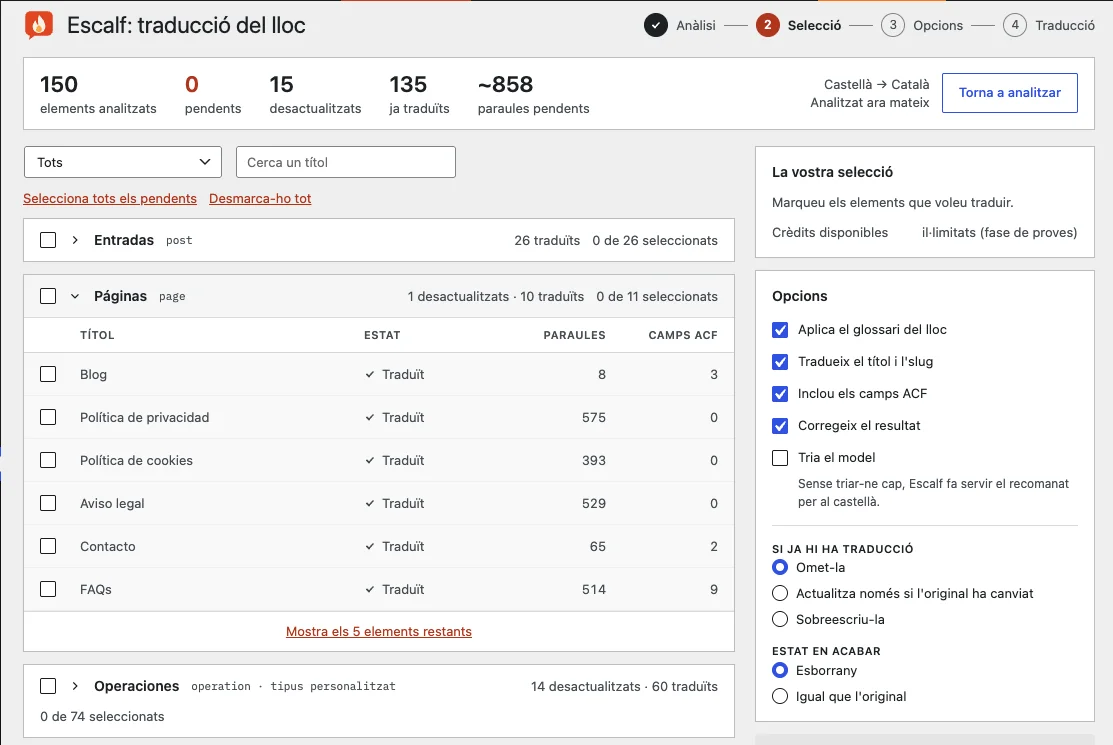Expand the Operaciones group chevron

pos(75,686)
